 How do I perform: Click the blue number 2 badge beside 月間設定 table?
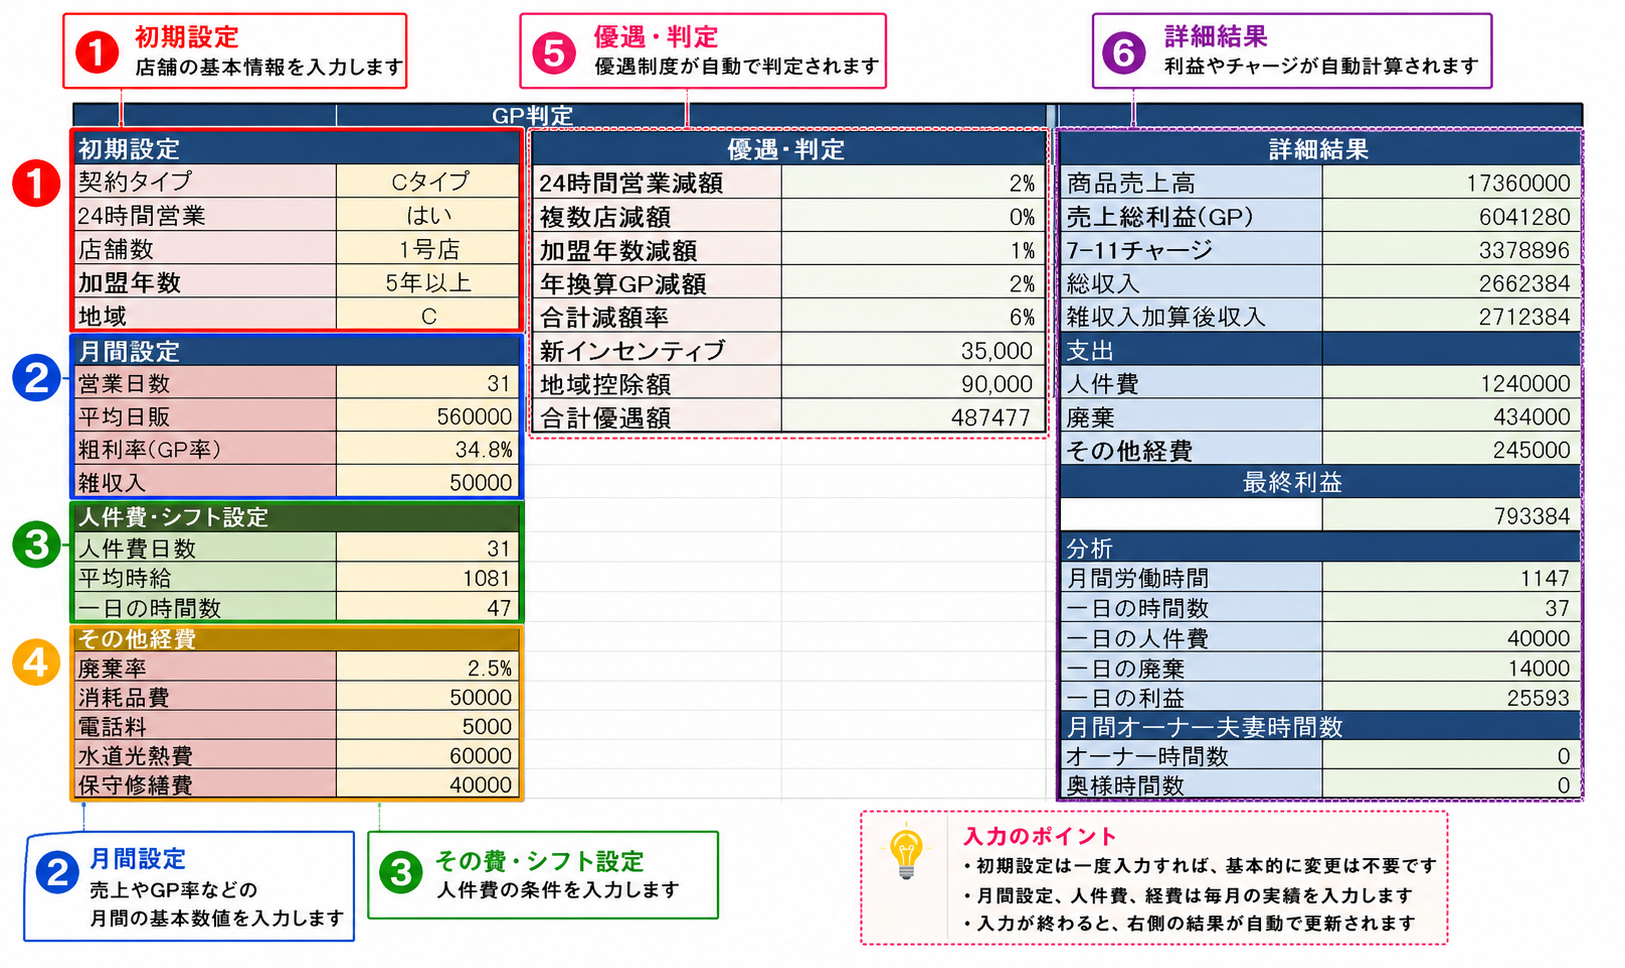[36, 379]
